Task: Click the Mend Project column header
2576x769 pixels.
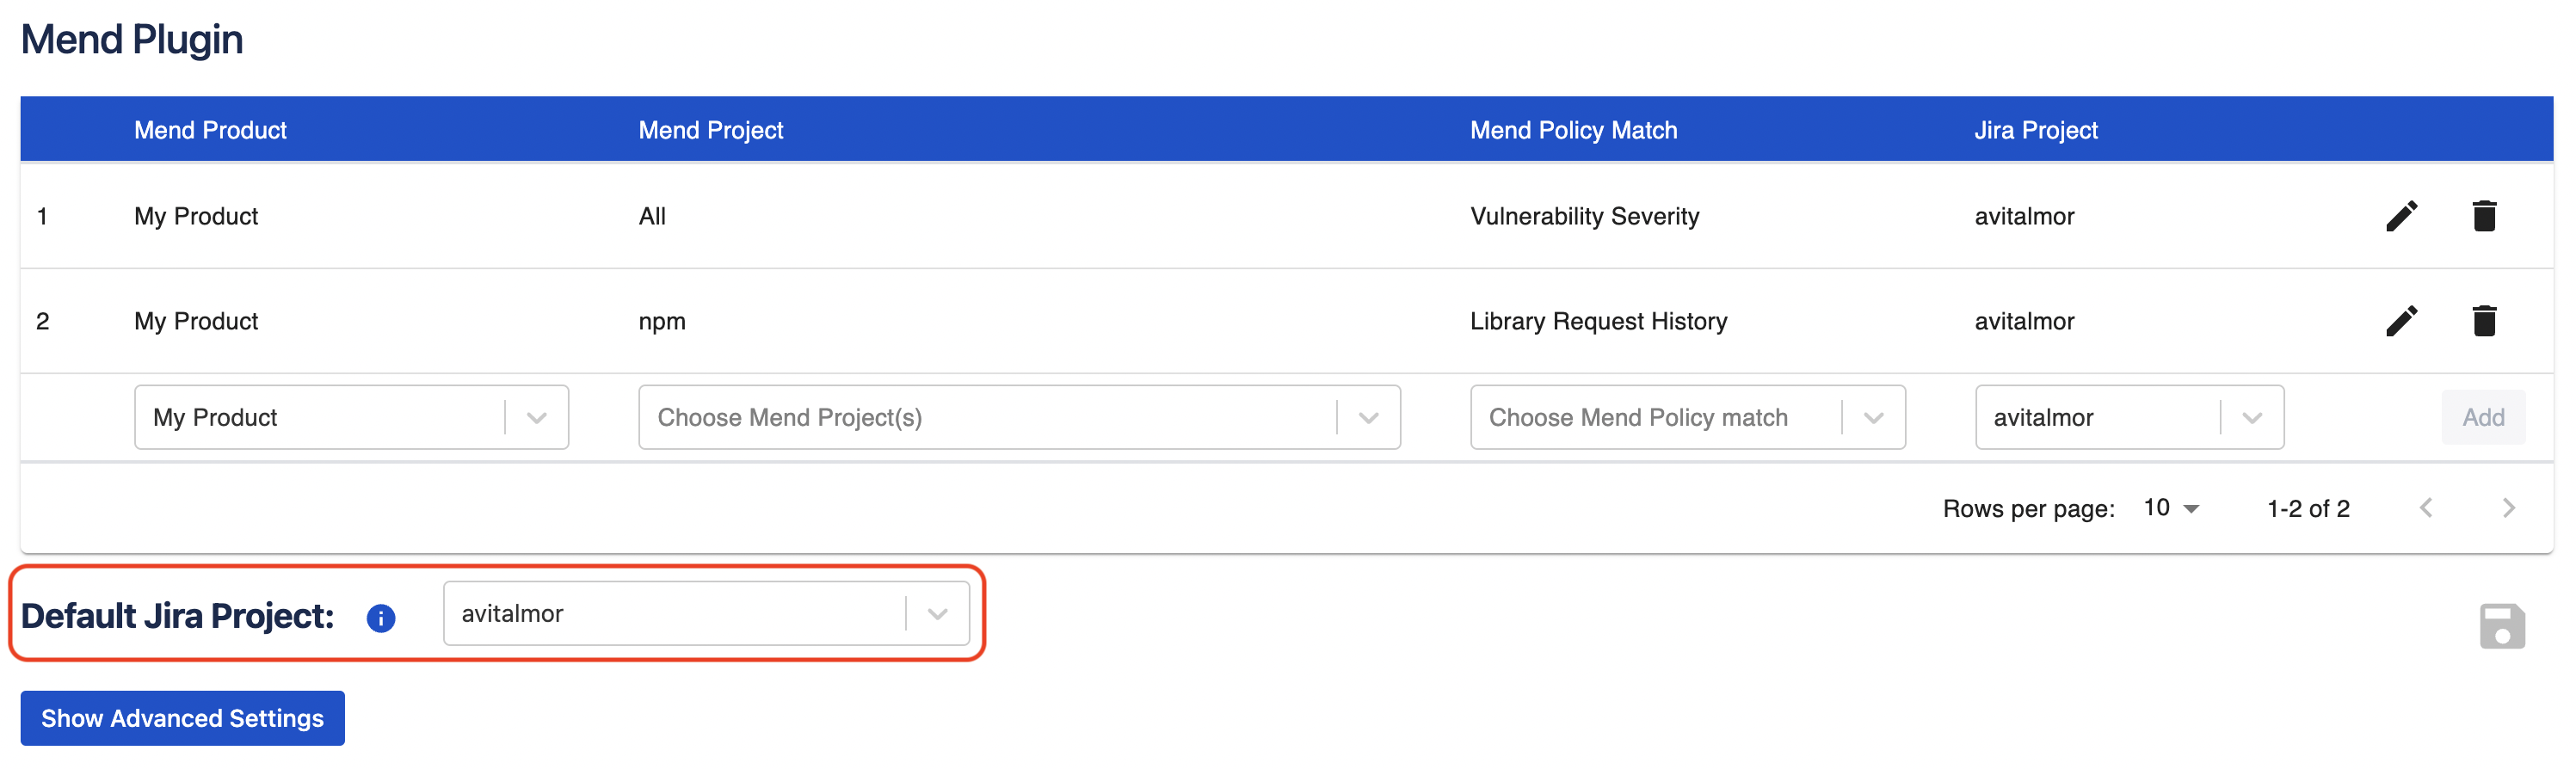Action: tap(710, 130)
